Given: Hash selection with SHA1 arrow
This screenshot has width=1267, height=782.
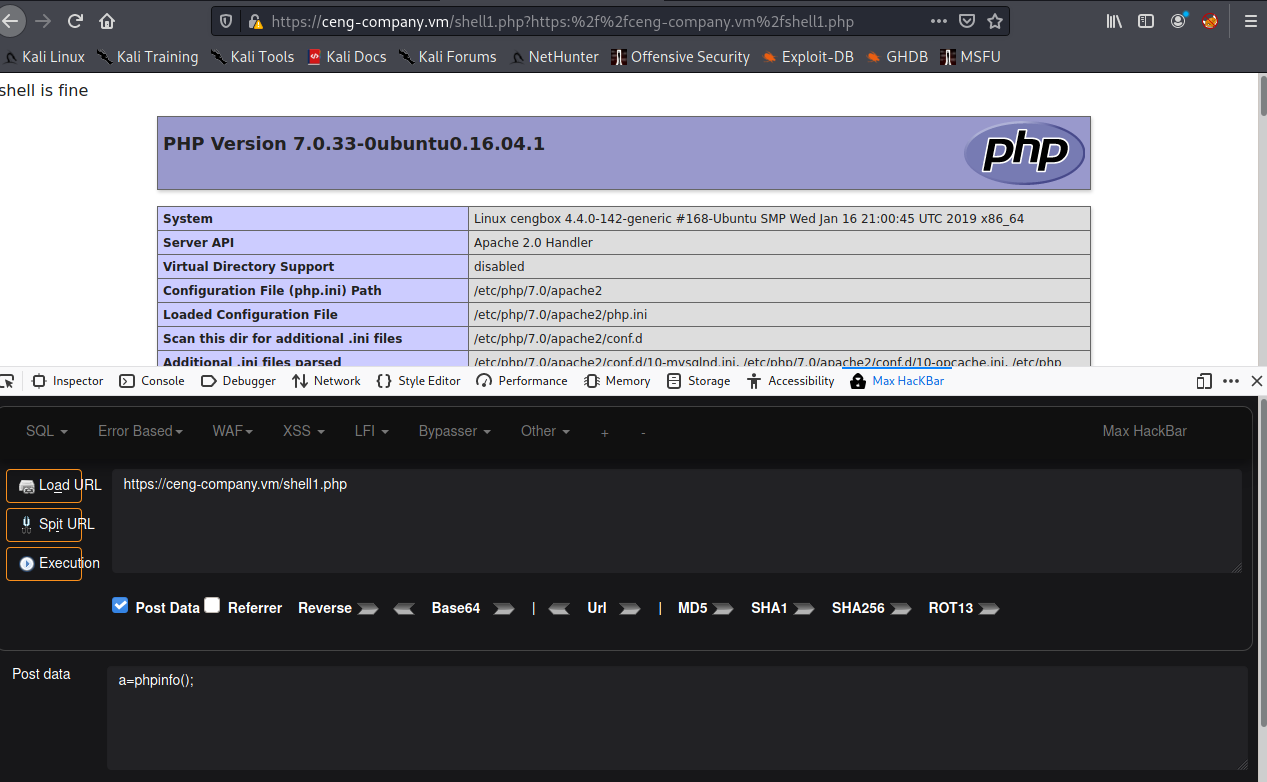Looking at the screenshot, I should pyautogui.click(x=806, y=608).
